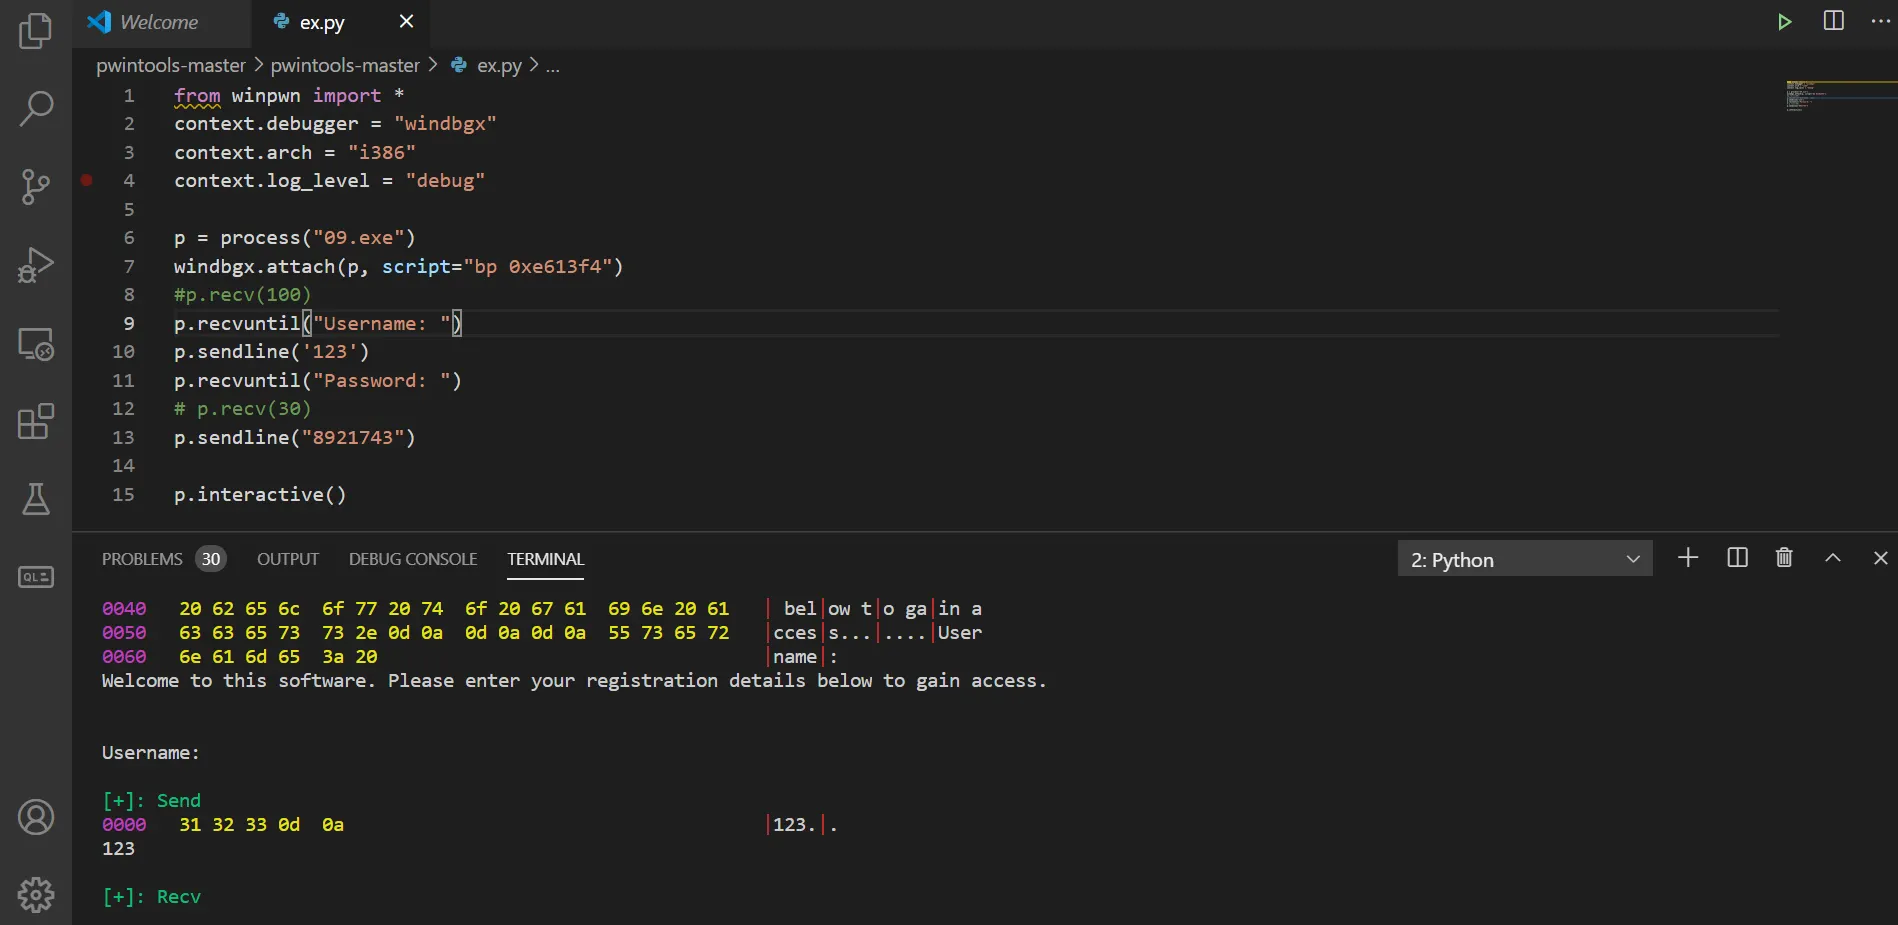Create a new terminal with plus button
The width and height of the screenshot is (1898, 925).
click(x=1688, y=558)
